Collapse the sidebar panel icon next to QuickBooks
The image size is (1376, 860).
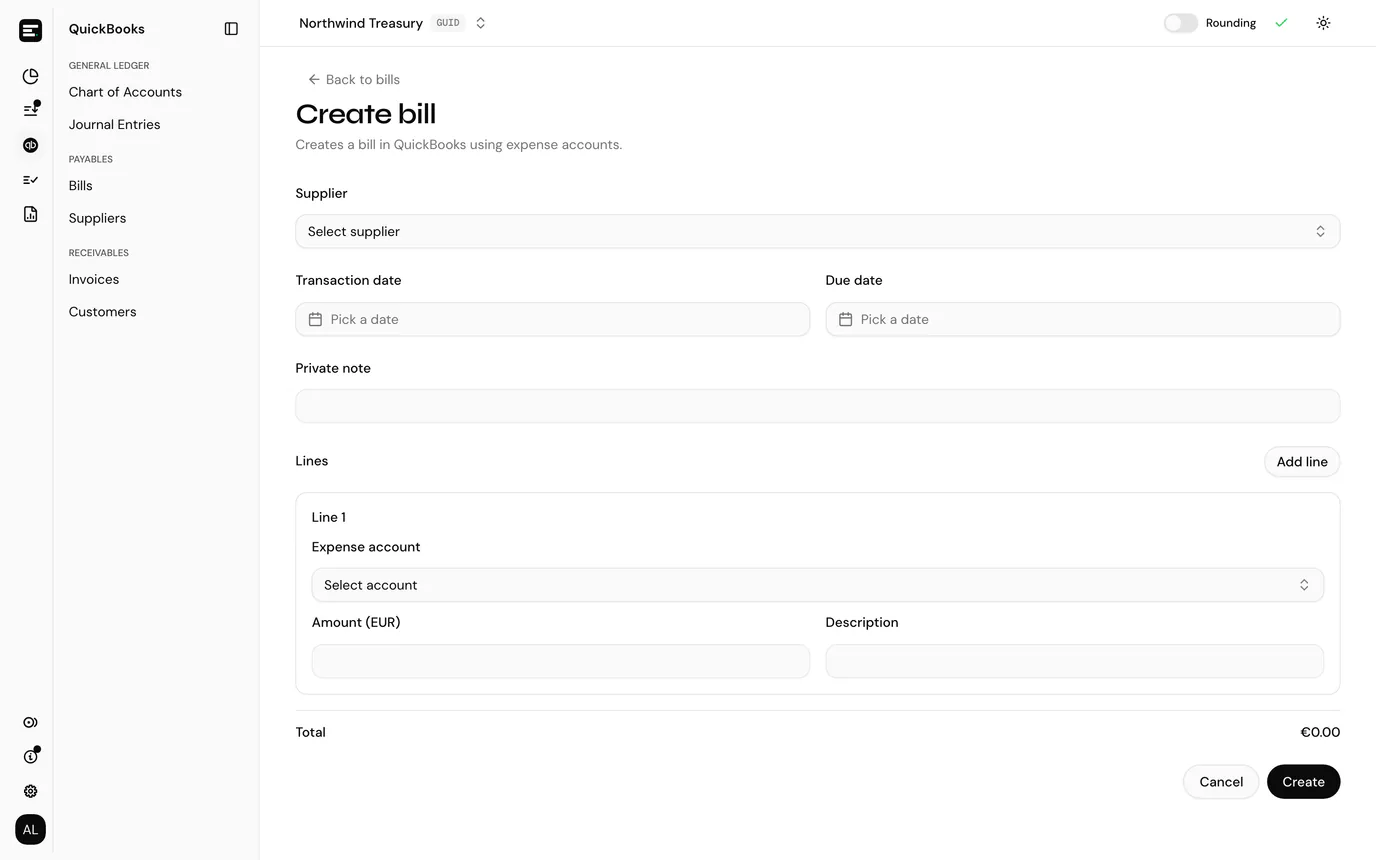[x=231, y=29]
